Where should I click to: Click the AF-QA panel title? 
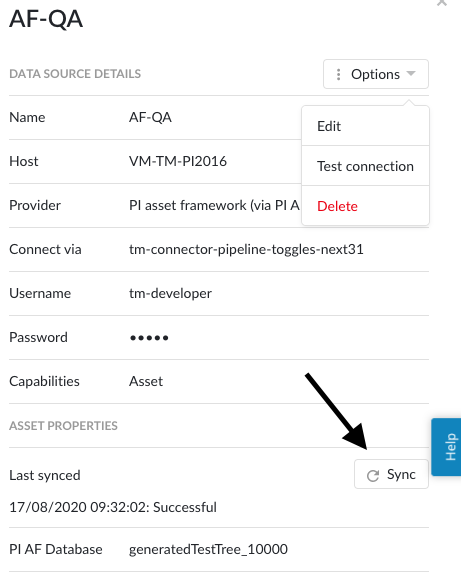46,19
